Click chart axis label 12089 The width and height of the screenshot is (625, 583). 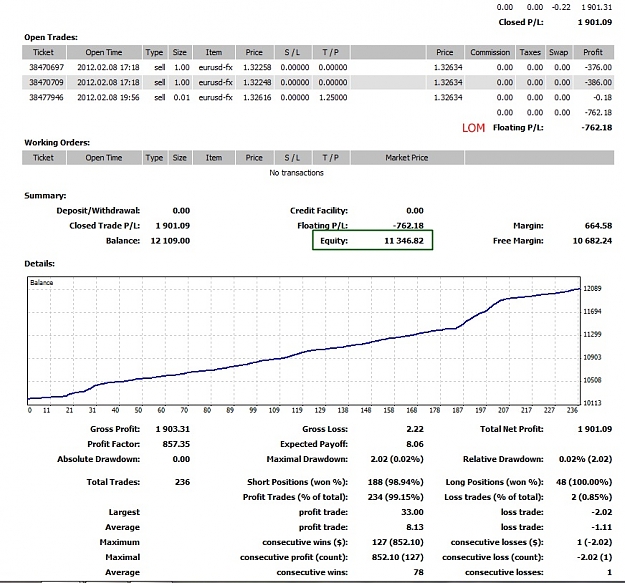tap(592, 289)
